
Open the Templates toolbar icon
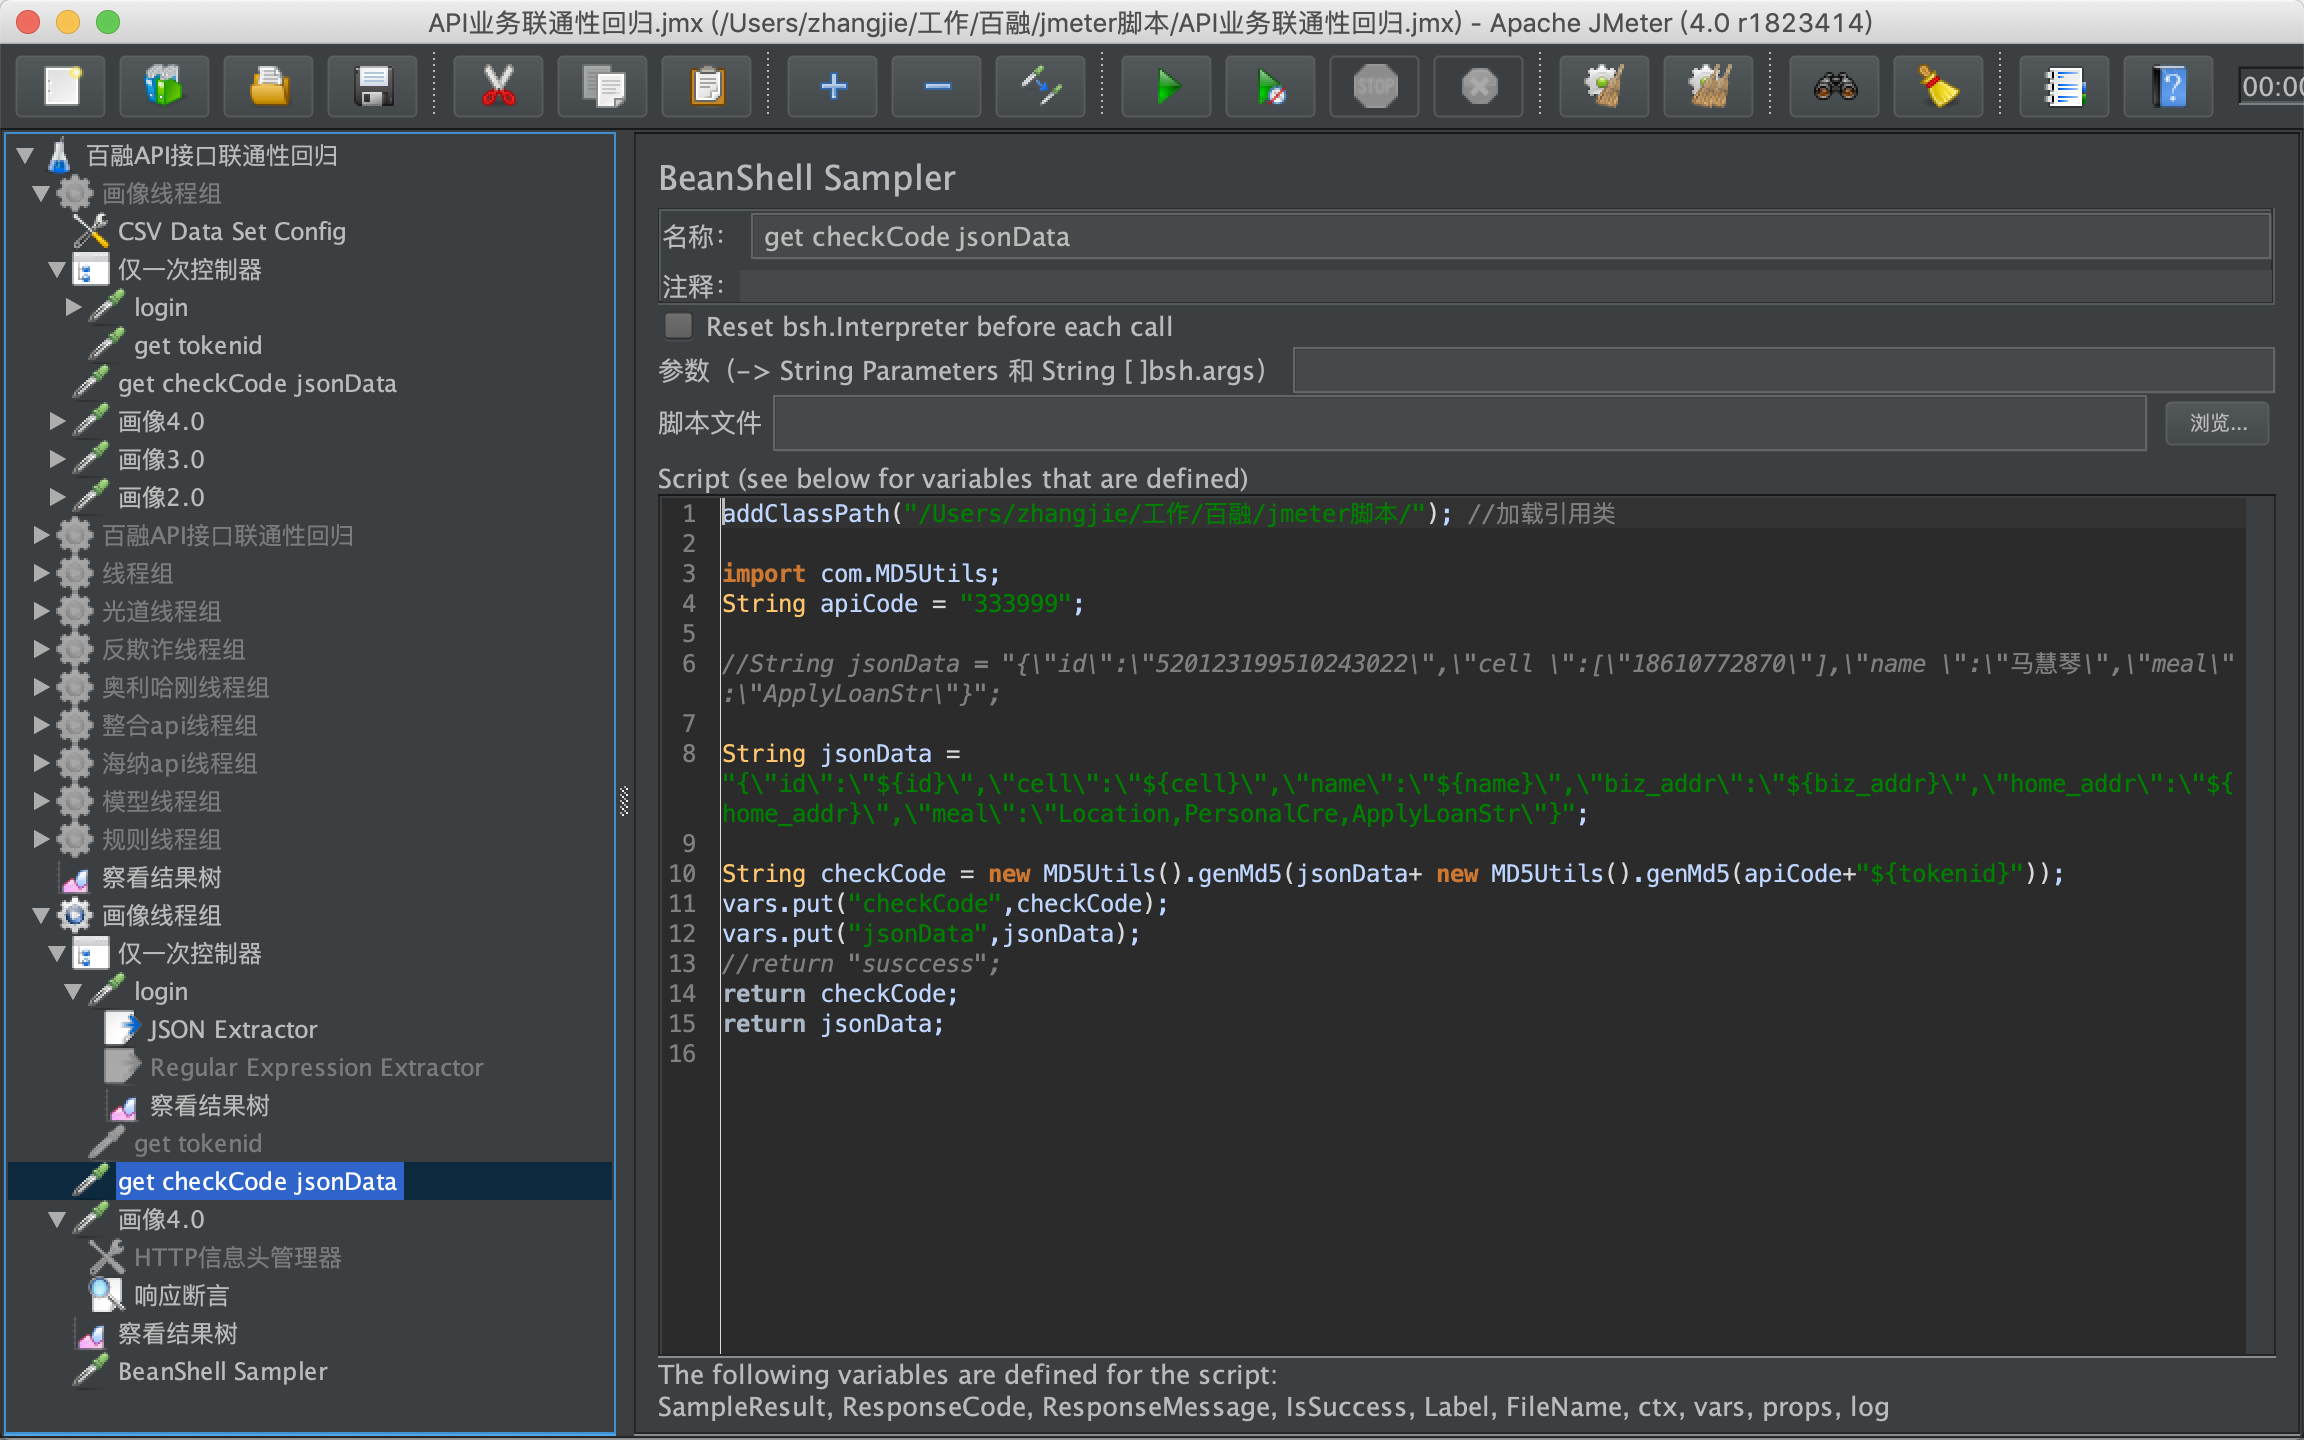tap(164, 87)
